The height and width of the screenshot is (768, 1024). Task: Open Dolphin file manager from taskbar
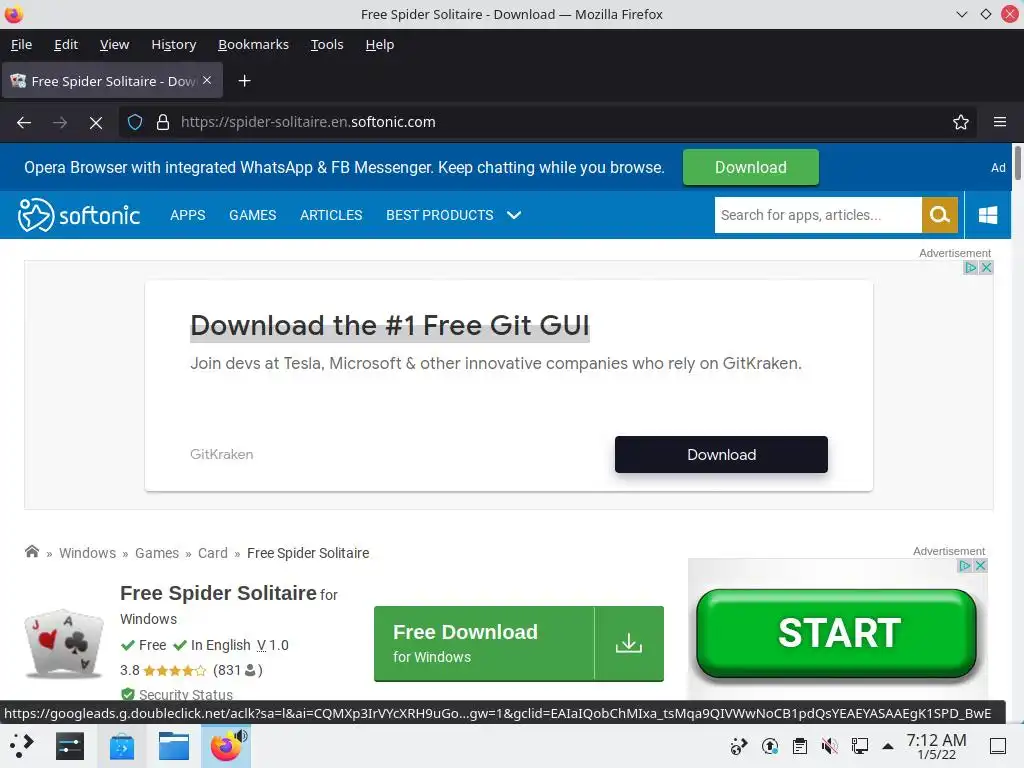tap(174, 746)
